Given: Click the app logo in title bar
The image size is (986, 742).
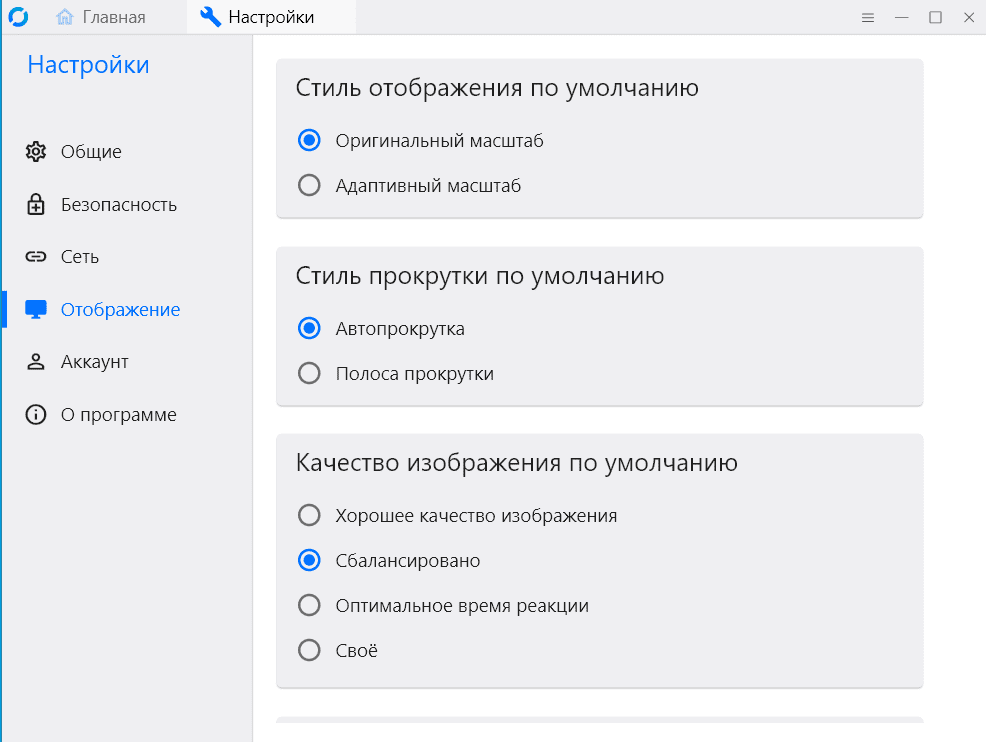Looking at the screenshot, I should coord(18,17).
